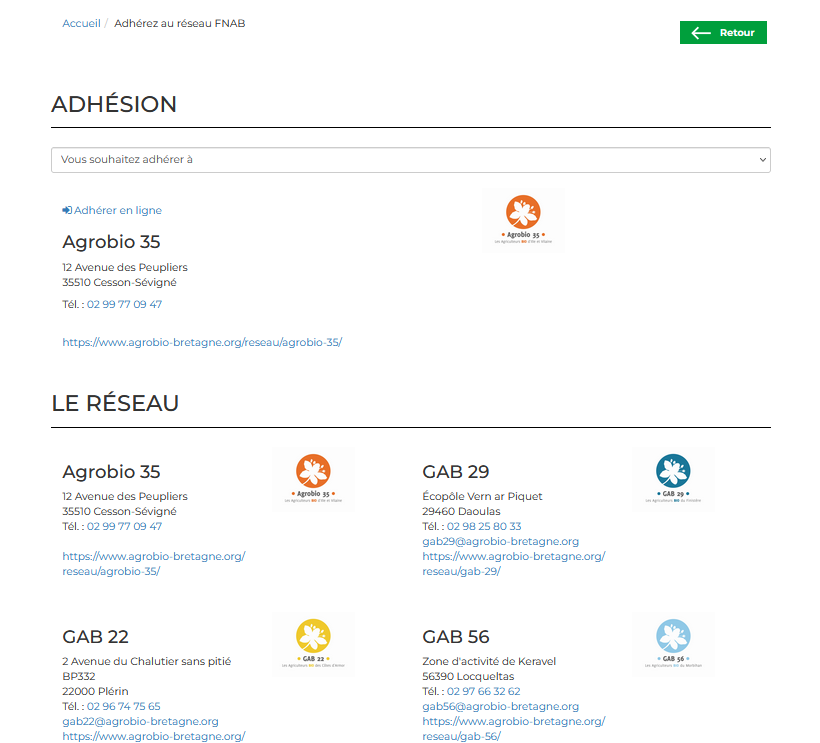Viewport: 820px width, 743px height.
Task: Open the 'Vous souhaitez adhérer à' dropdown
Action: (411, 159)
